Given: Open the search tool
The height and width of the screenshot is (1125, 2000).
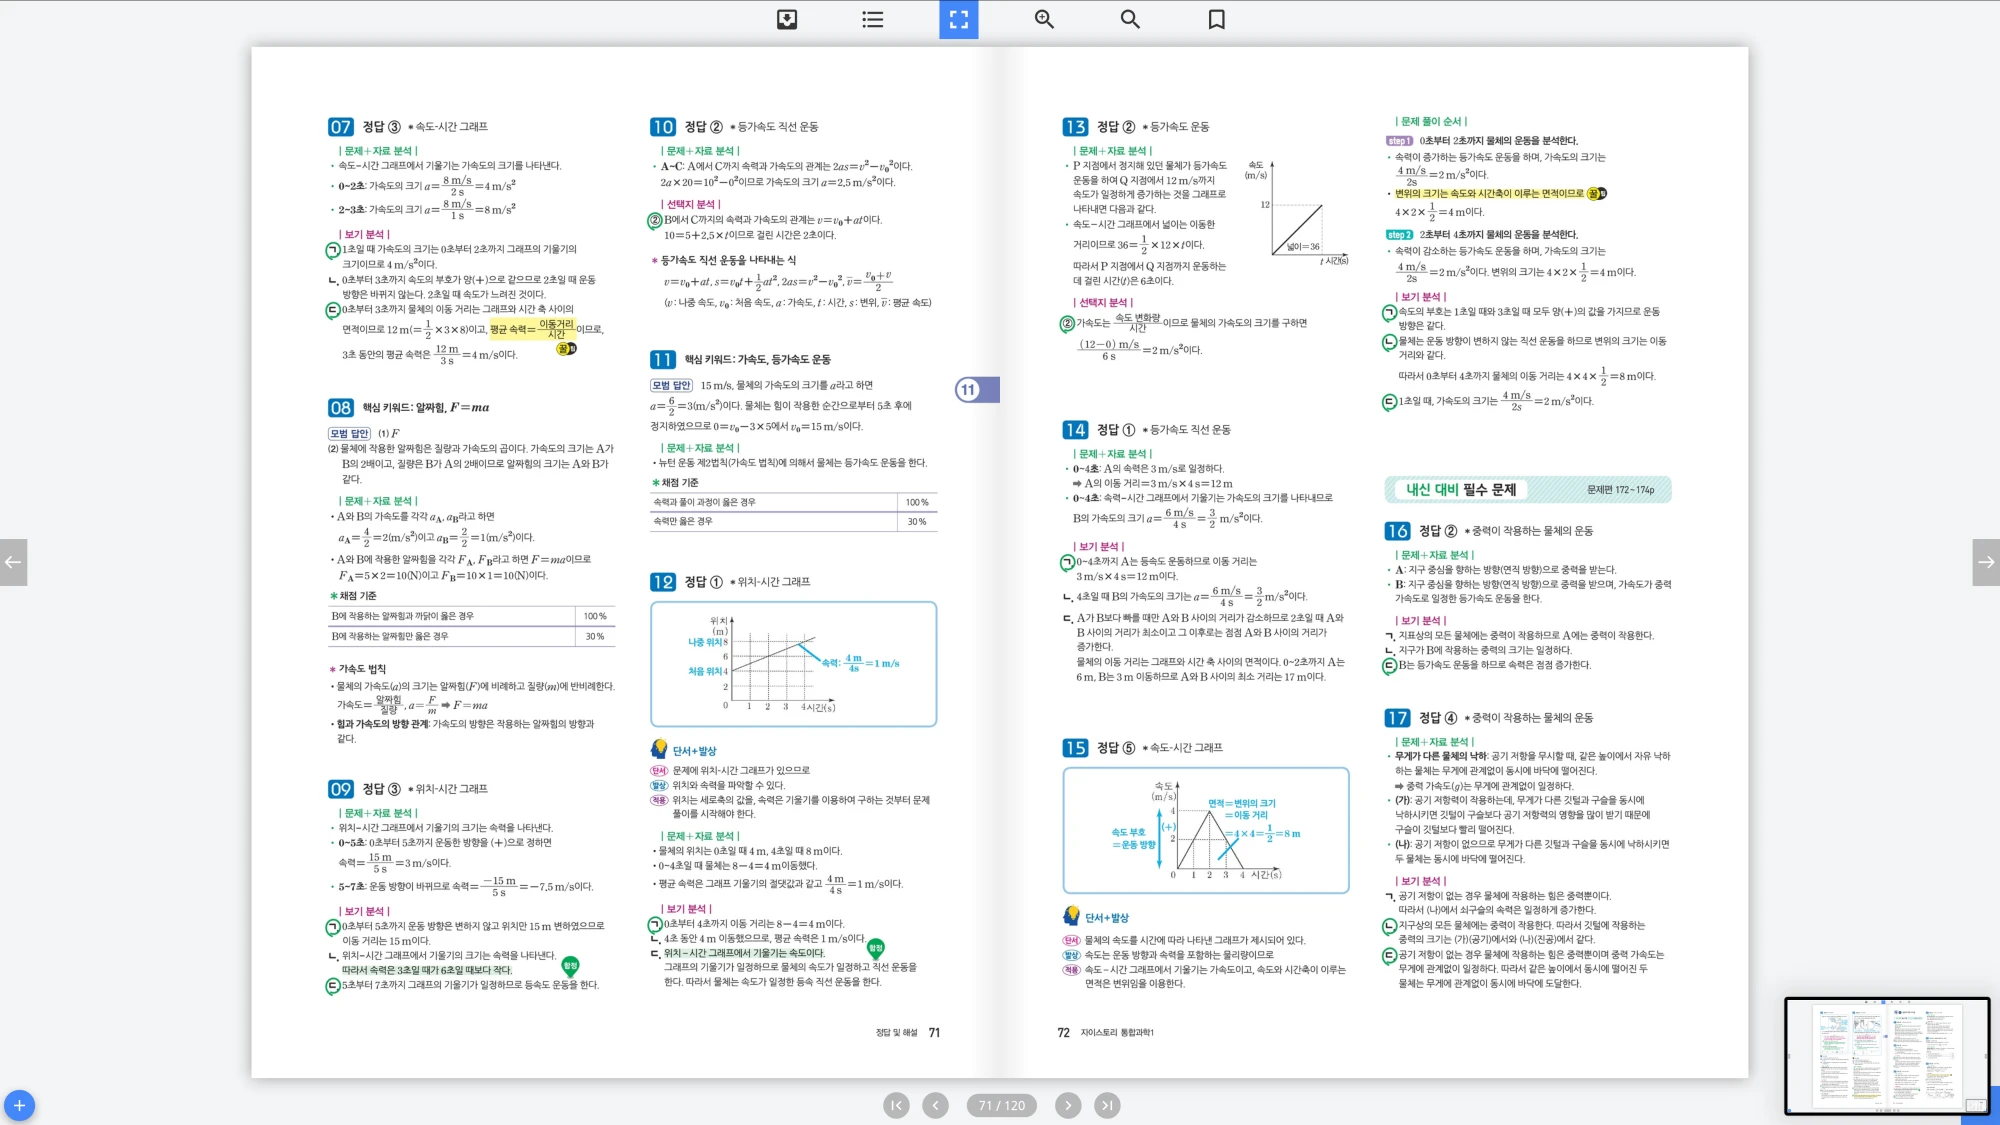Looking at the screenshot, I should click(x=1130, y=19).
